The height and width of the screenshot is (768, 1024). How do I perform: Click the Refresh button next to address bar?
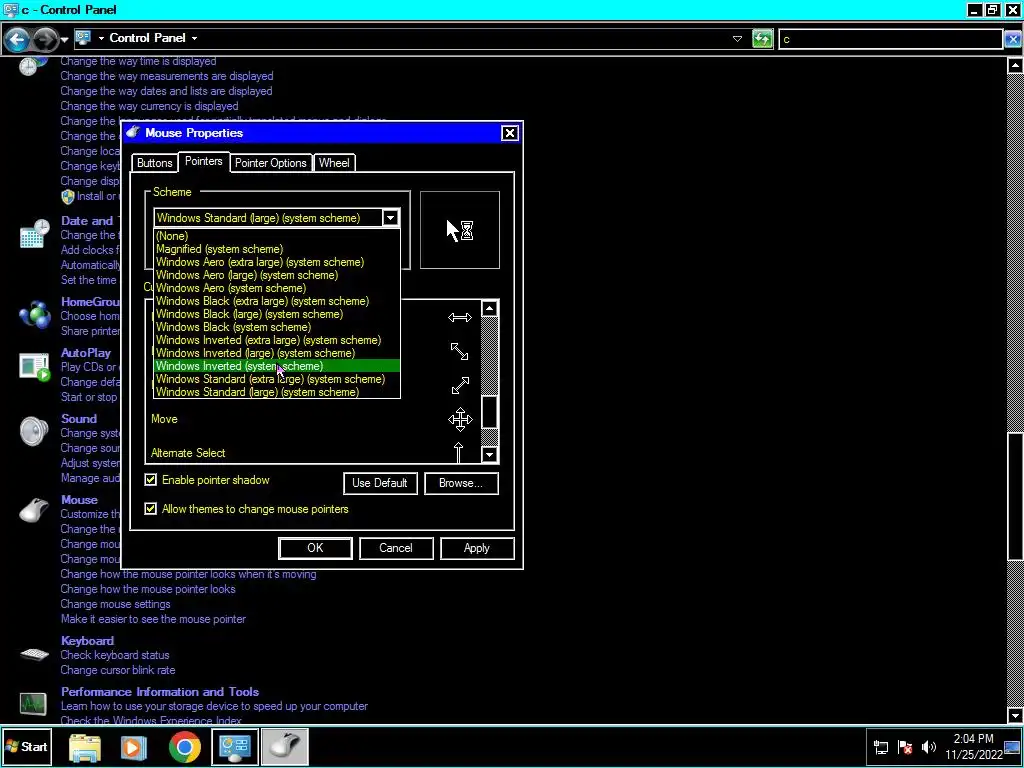point(762,39)
